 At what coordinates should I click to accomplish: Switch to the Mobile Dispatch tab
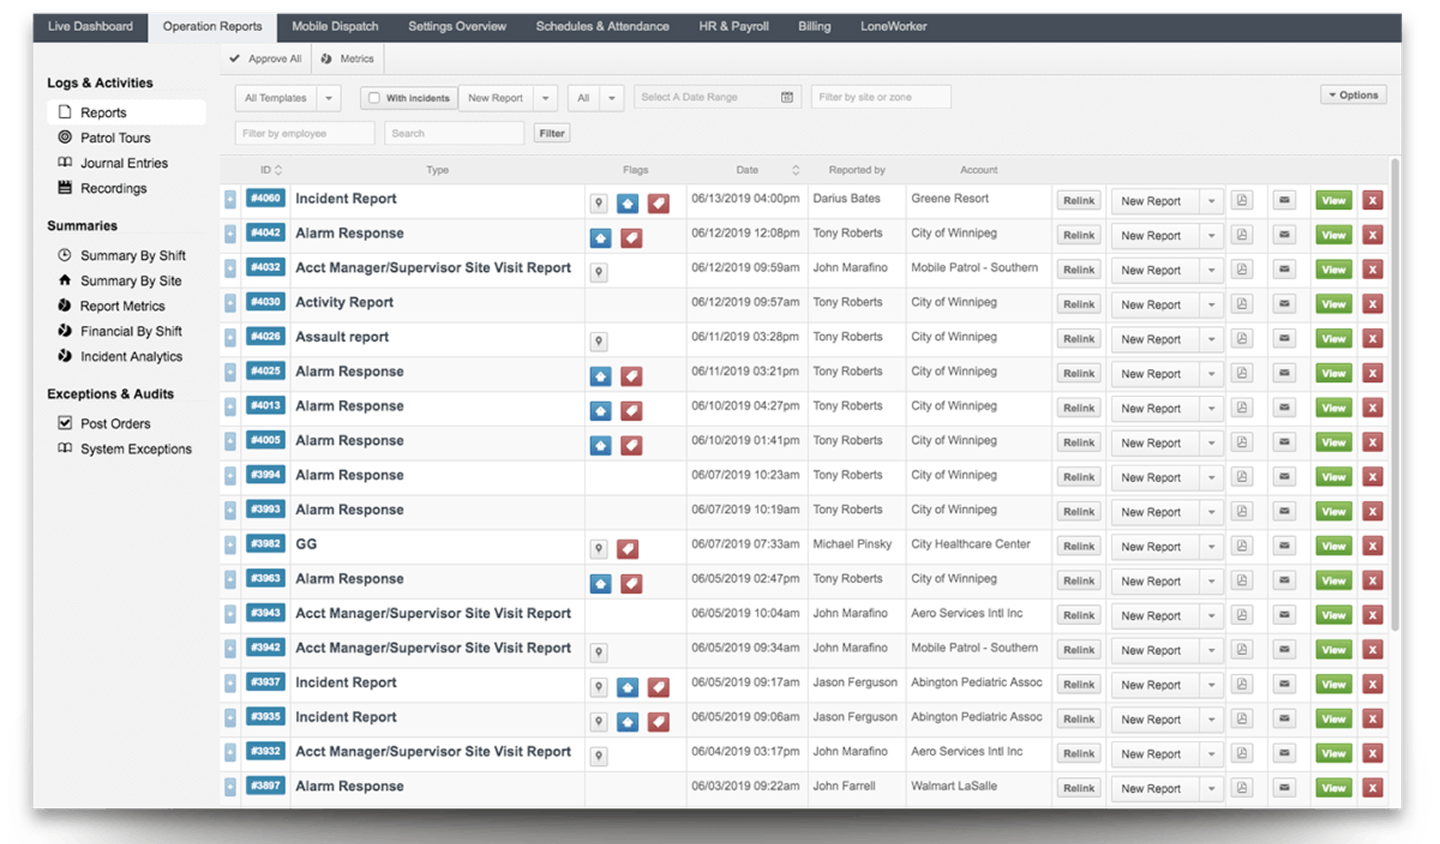(335, 26)
